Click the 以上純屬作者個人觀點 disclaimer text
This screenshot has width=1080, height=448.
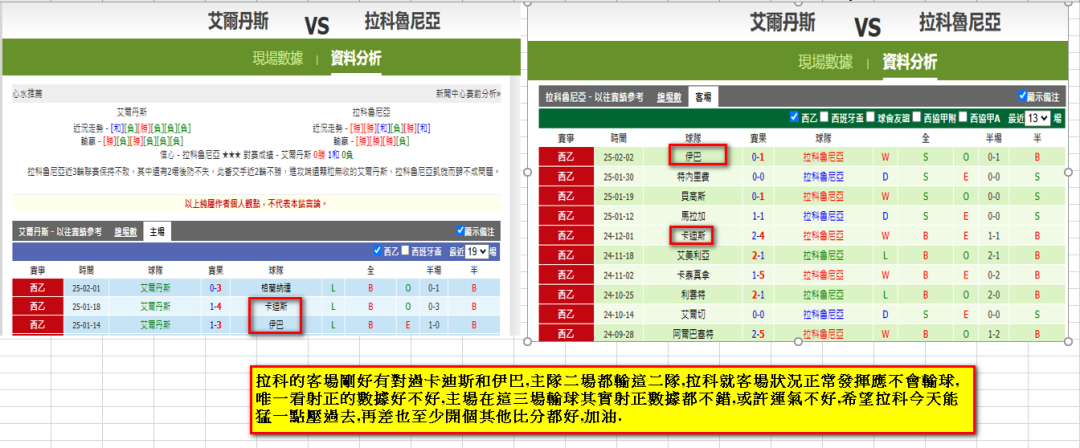255,203
